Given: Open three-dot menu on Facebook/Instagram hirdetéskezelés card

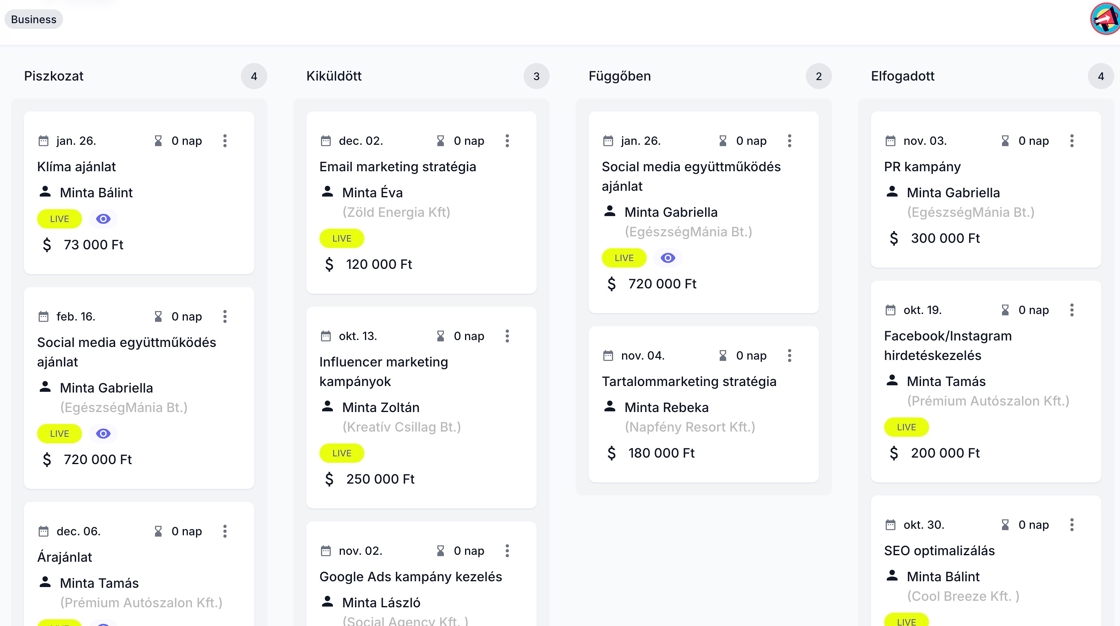Looking at the screenshot, I should click(x=1072, y=310).
